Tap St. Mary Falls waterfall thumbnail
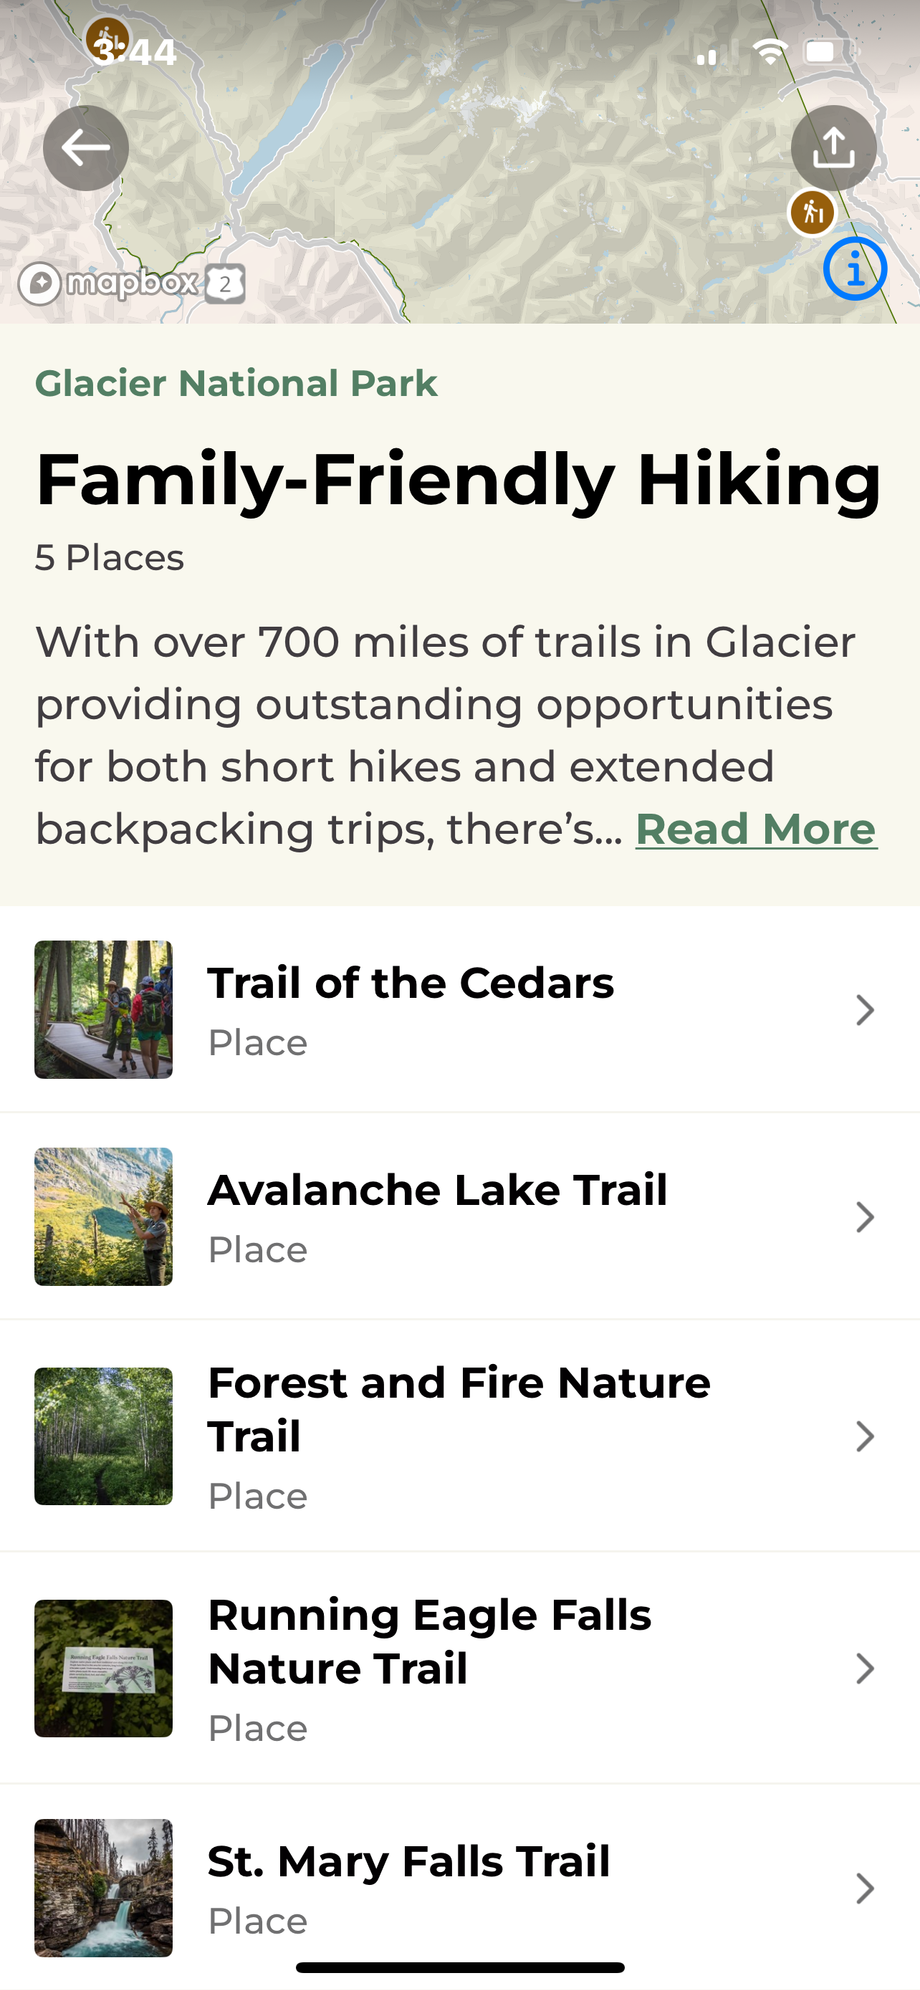The image size is (920, 1990). [104, 1887]
